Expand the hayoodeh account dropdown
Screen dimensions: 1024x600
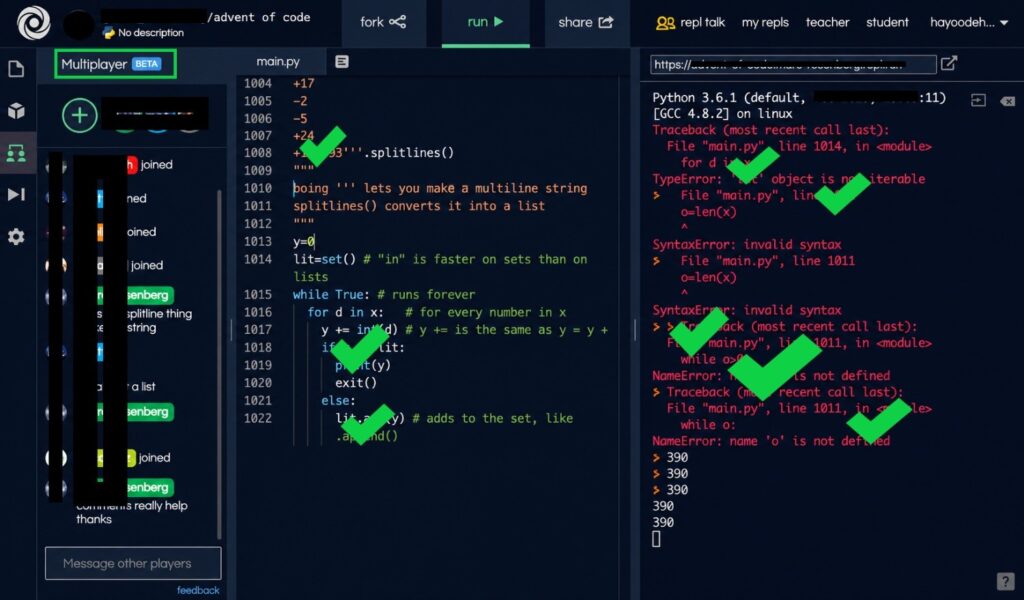coord(968,22)
